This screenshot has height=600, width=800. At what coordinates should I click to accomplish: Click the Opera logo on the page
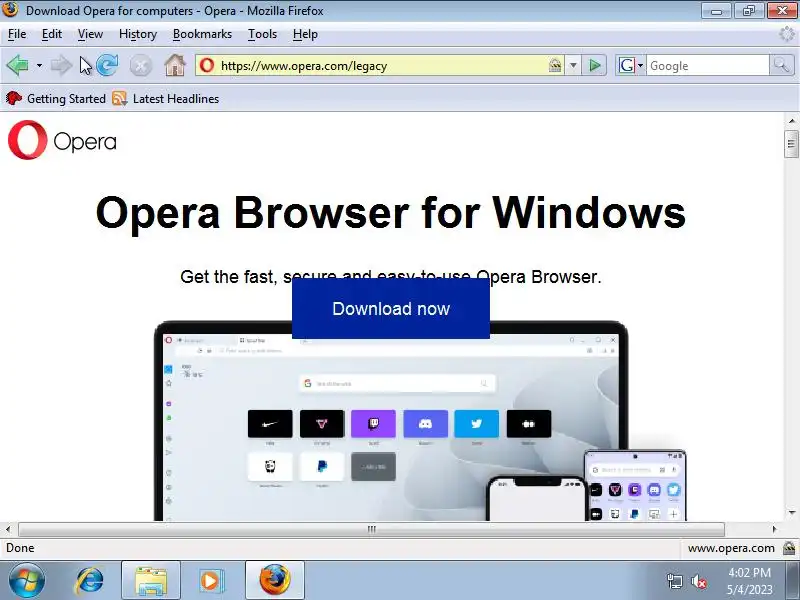click(x=62, y=140)
